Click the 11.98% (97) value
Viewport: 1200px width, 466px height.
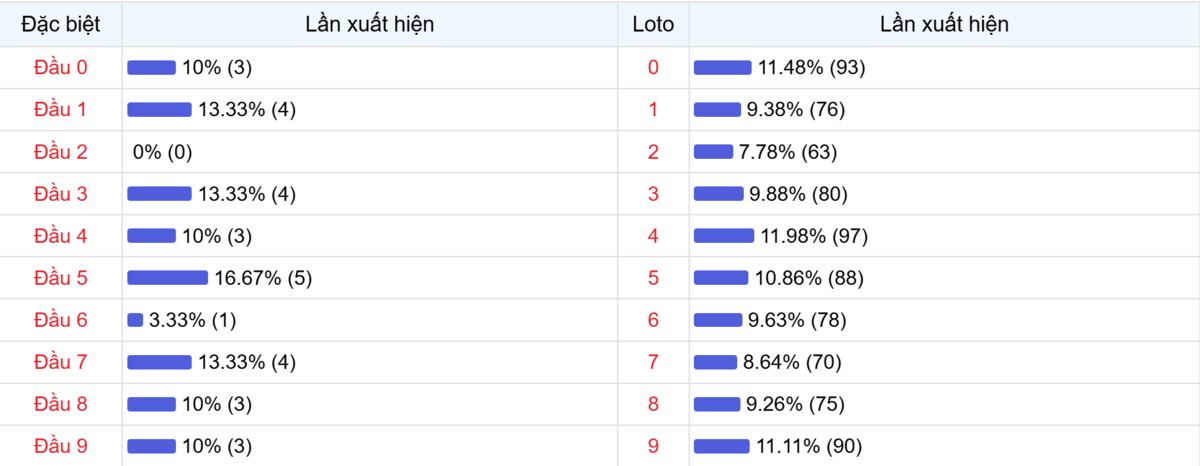813,236
